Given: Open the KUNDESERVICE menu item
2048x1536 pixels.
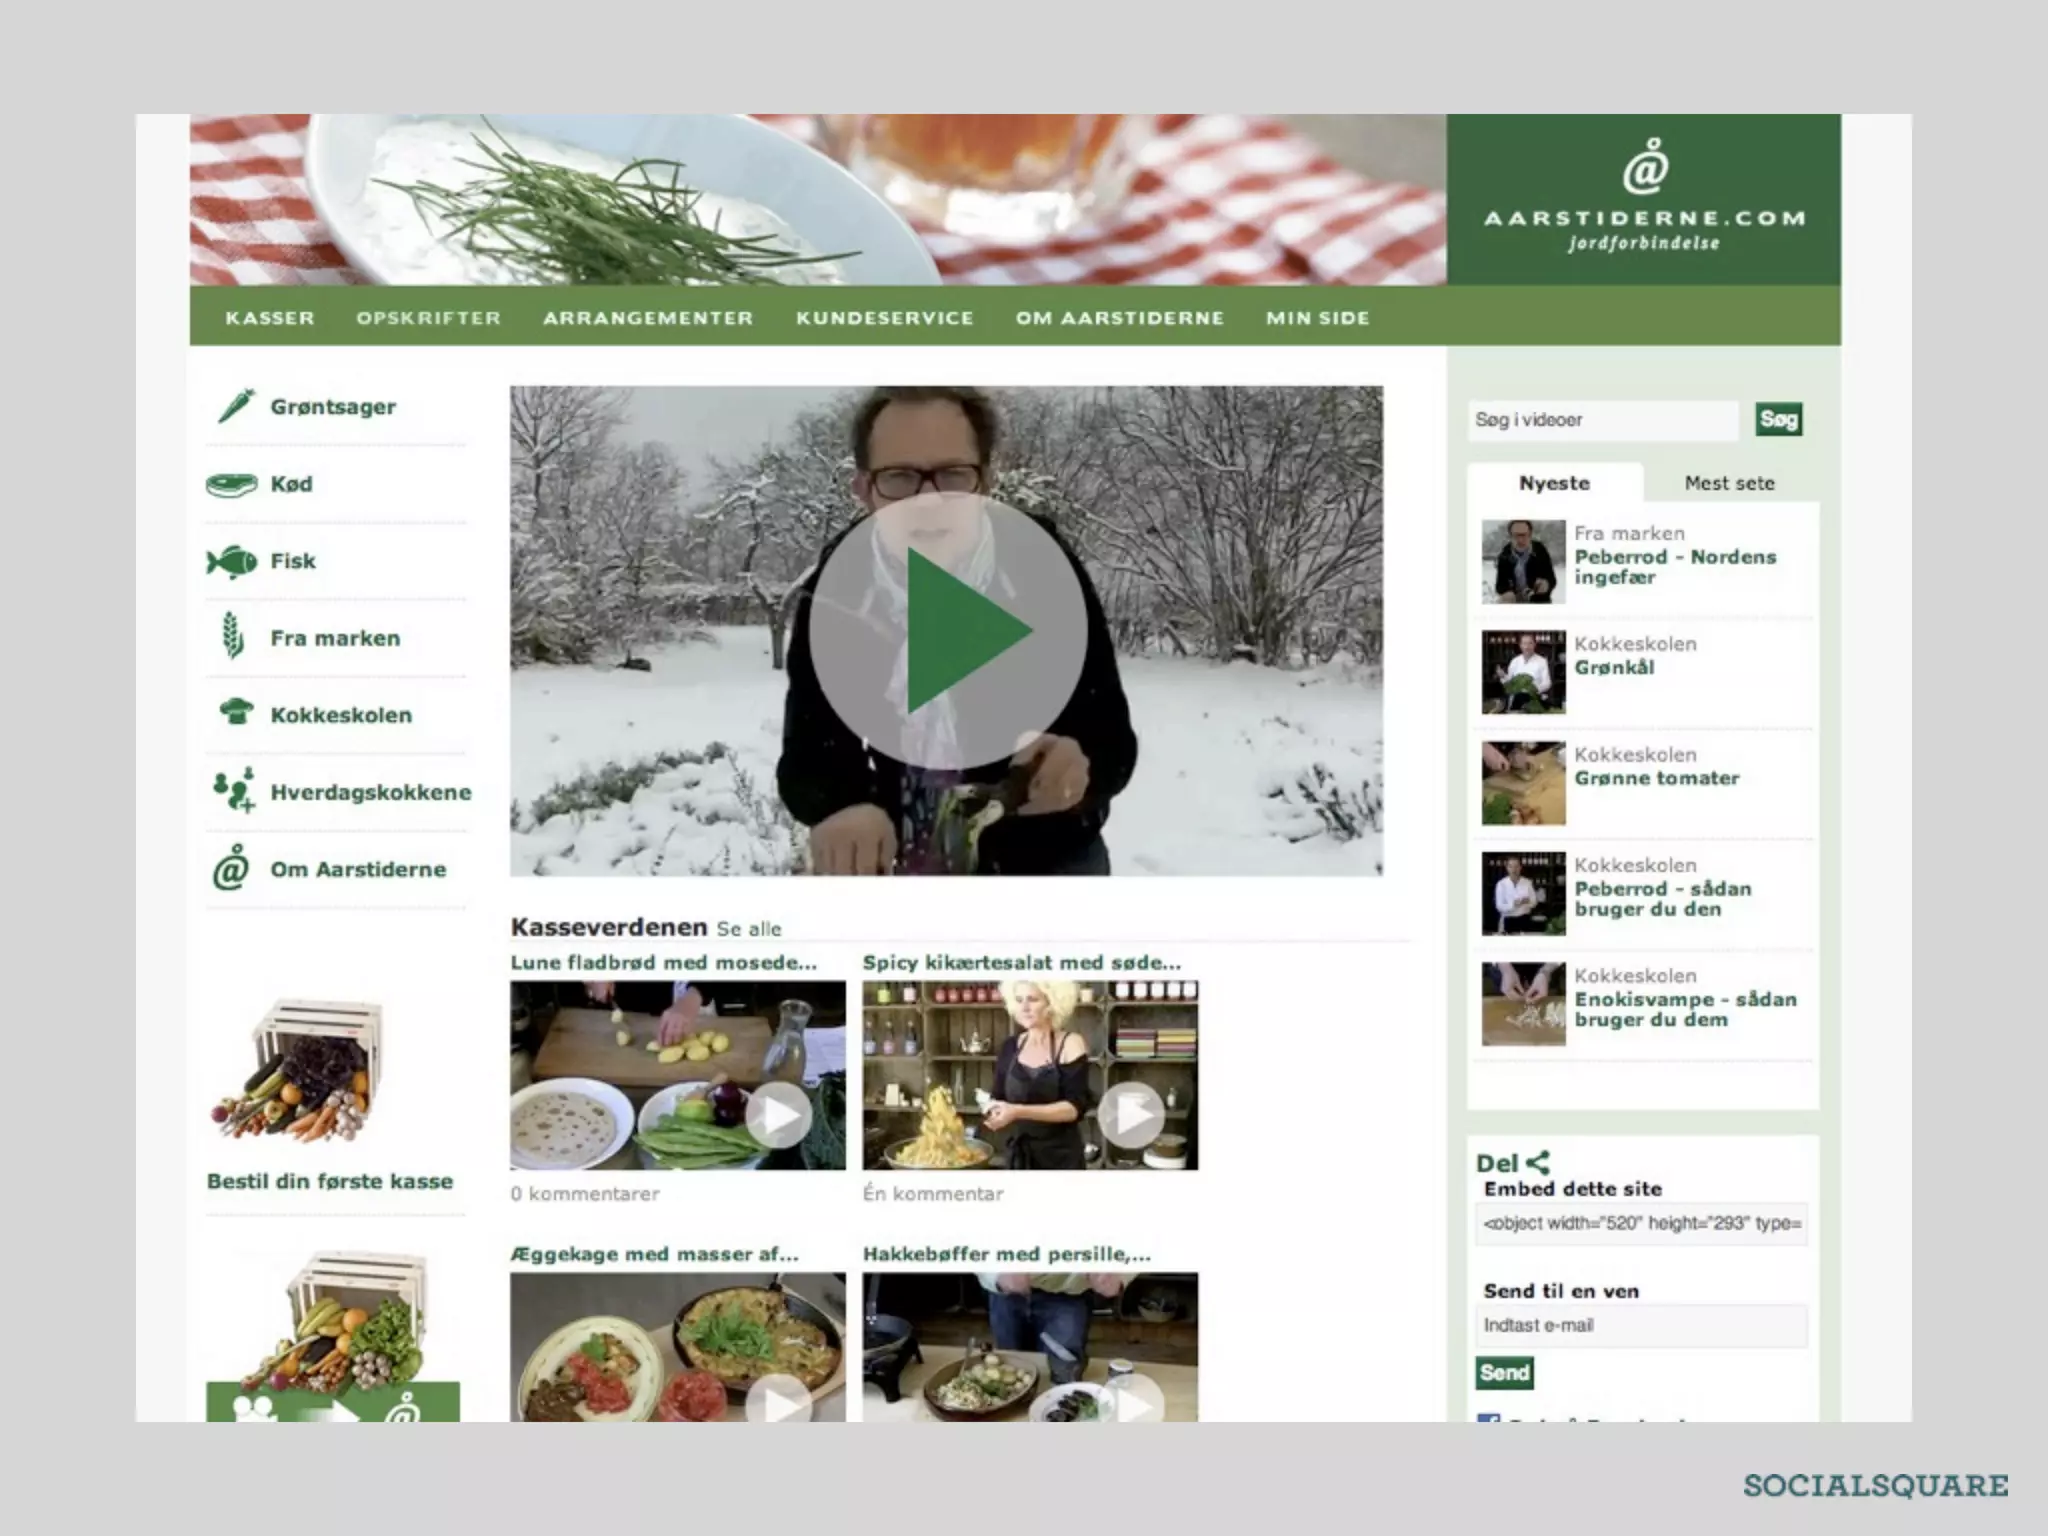Looking at the screenshot, I should (884, 318).
